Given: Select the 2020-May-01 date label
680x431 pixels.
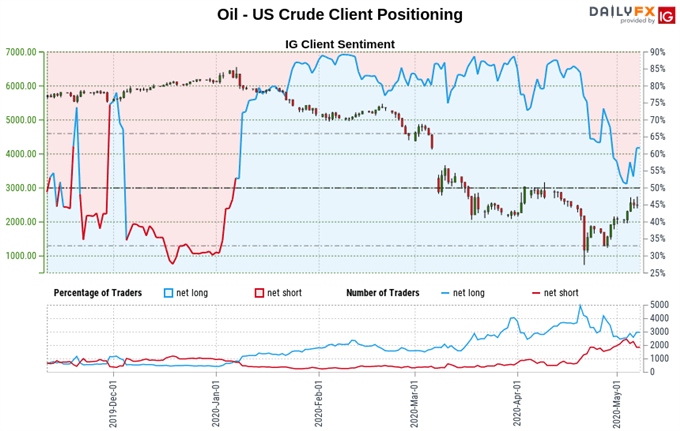Looking at the screenshot, I should click(x=617, y=405).
